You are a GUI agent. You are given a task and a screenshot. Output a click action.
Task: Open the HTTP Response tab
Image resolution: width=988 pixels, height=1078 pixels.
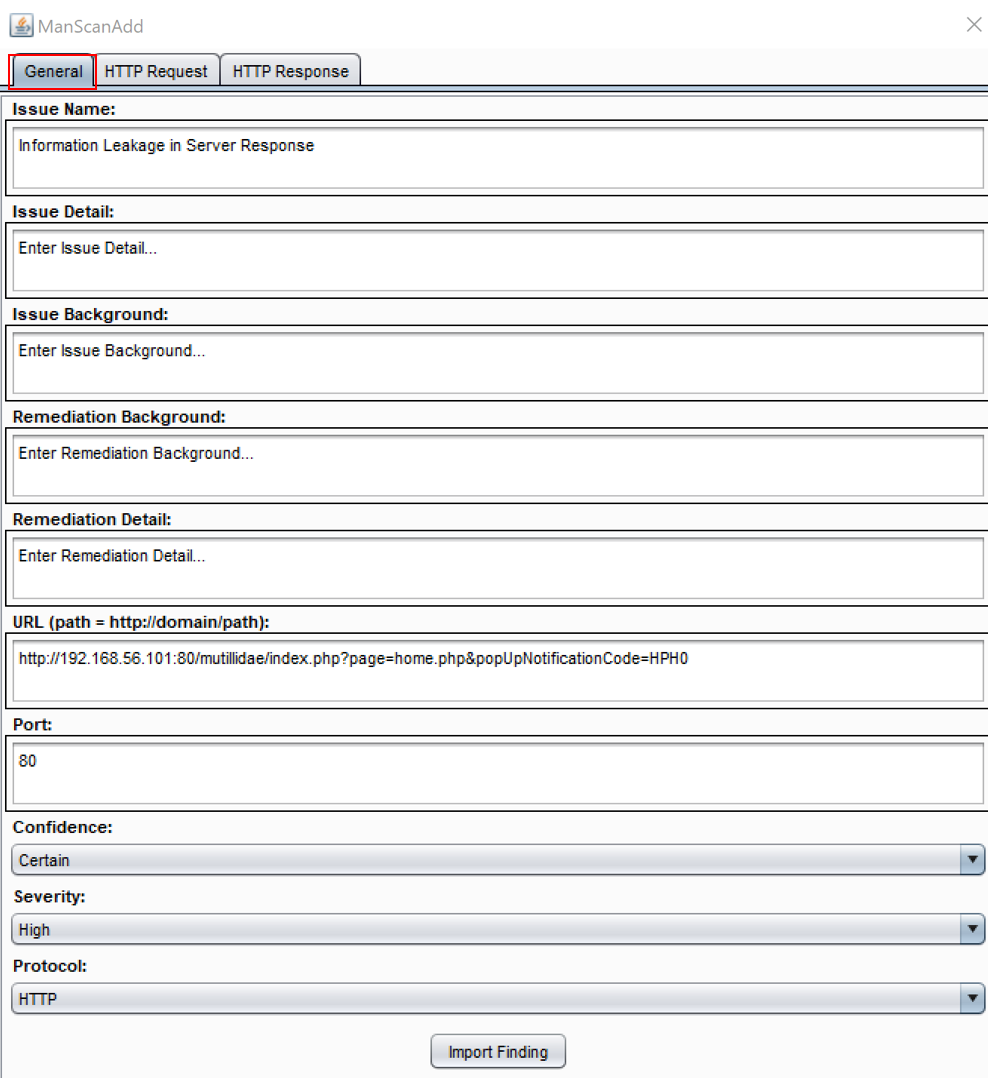pyautogui.click(x=290, y=71)
